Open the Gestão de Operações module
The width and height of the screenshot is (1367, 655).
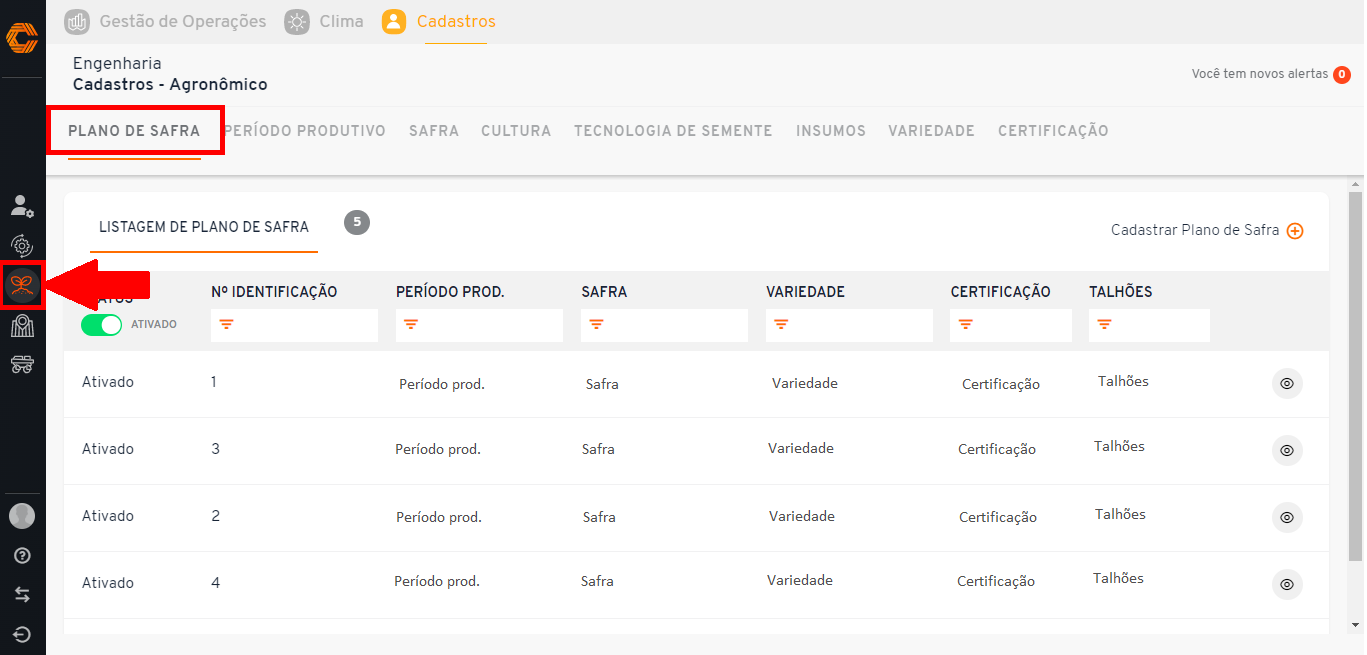[166, 21]
